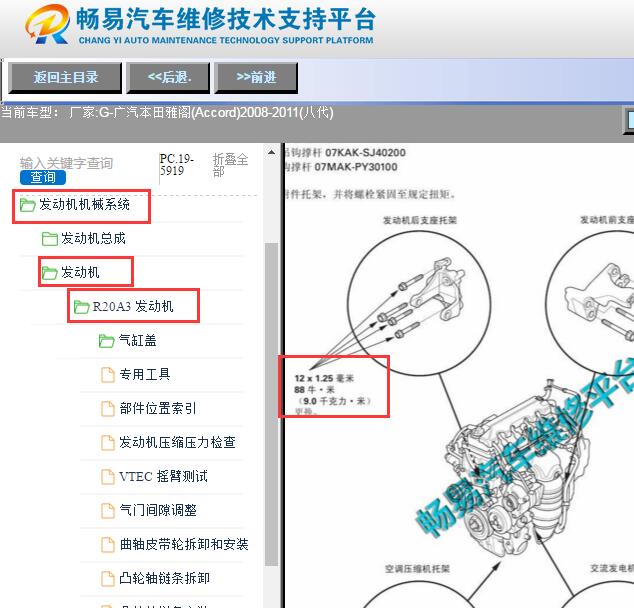Go forward with the >>前进 button
634x608 pixels.
pyautogui.click(x=256, y=77)
